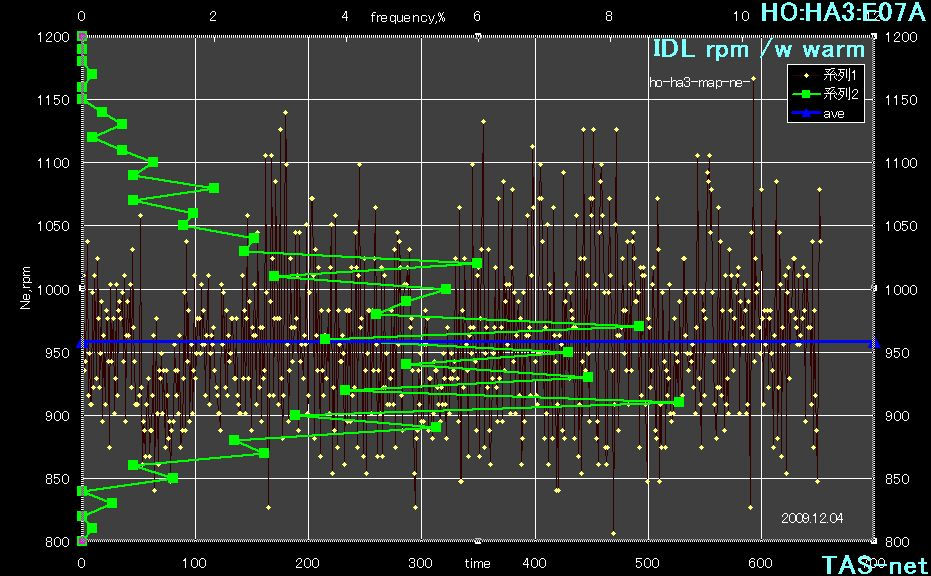Click tick label '600' on time axis
The width and height of the screenshot is (931, 576).
pyautogui.click(x=760, y=563)
